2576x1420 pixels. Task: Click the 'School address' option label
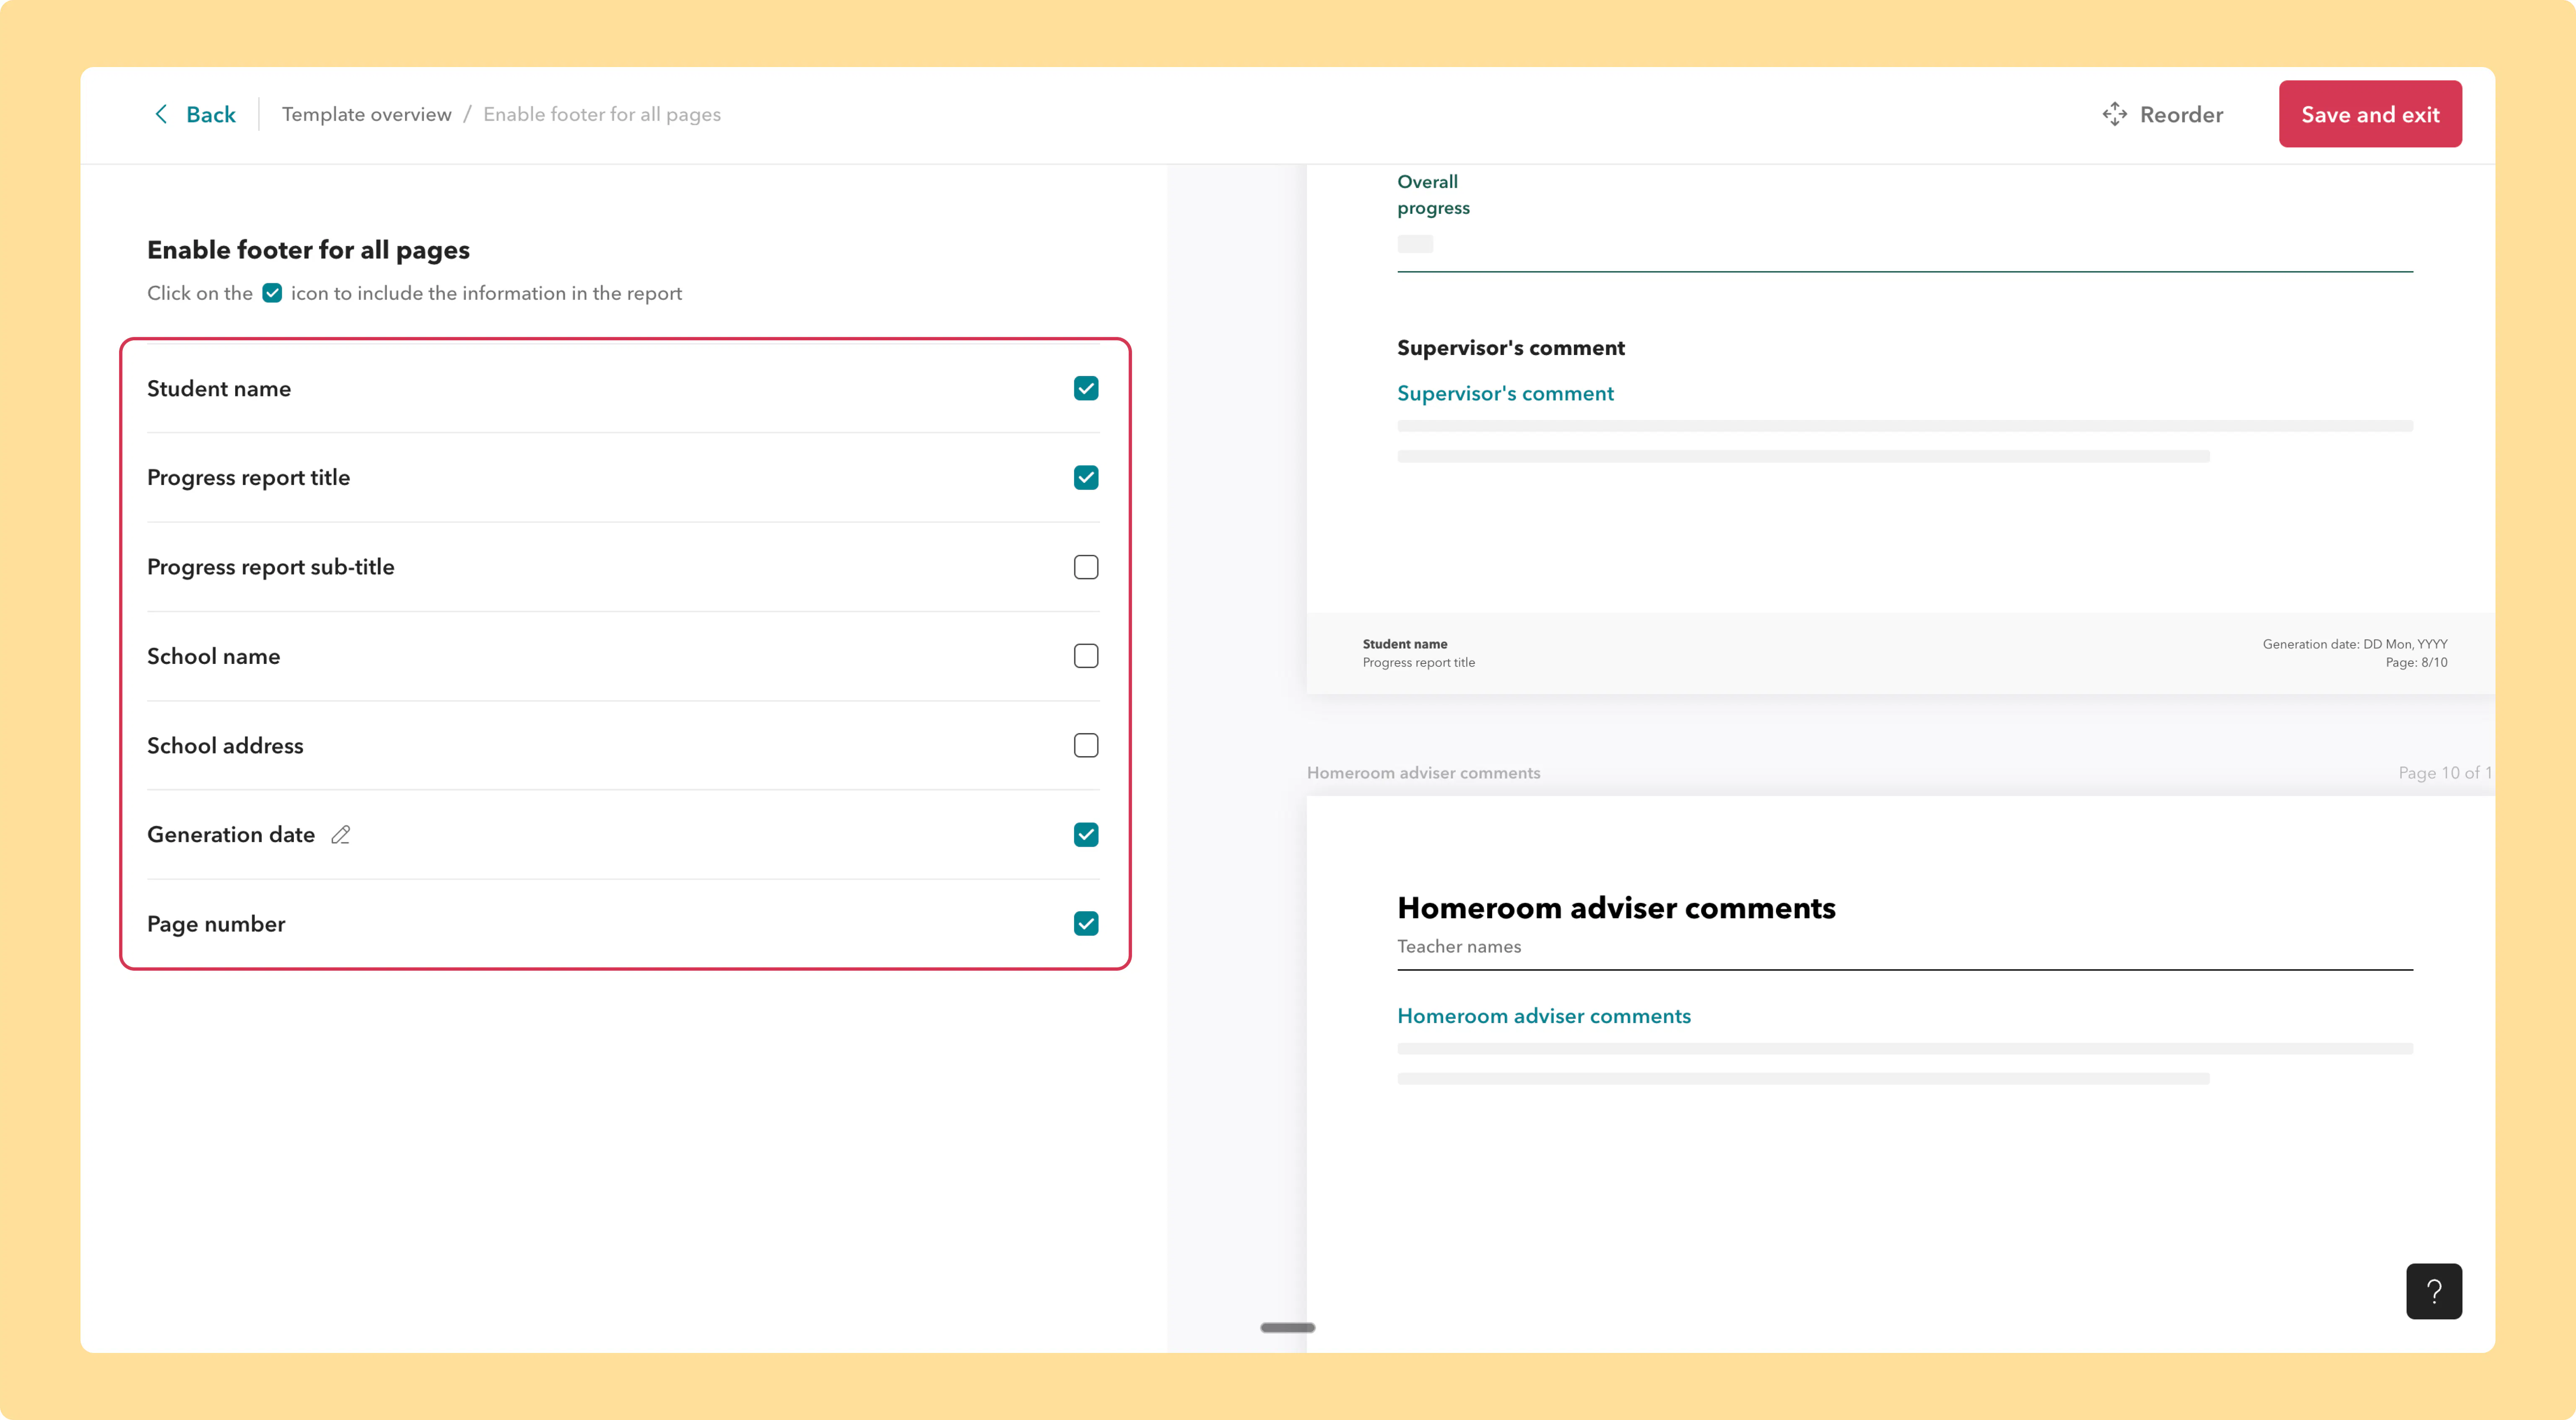point(225,745)
